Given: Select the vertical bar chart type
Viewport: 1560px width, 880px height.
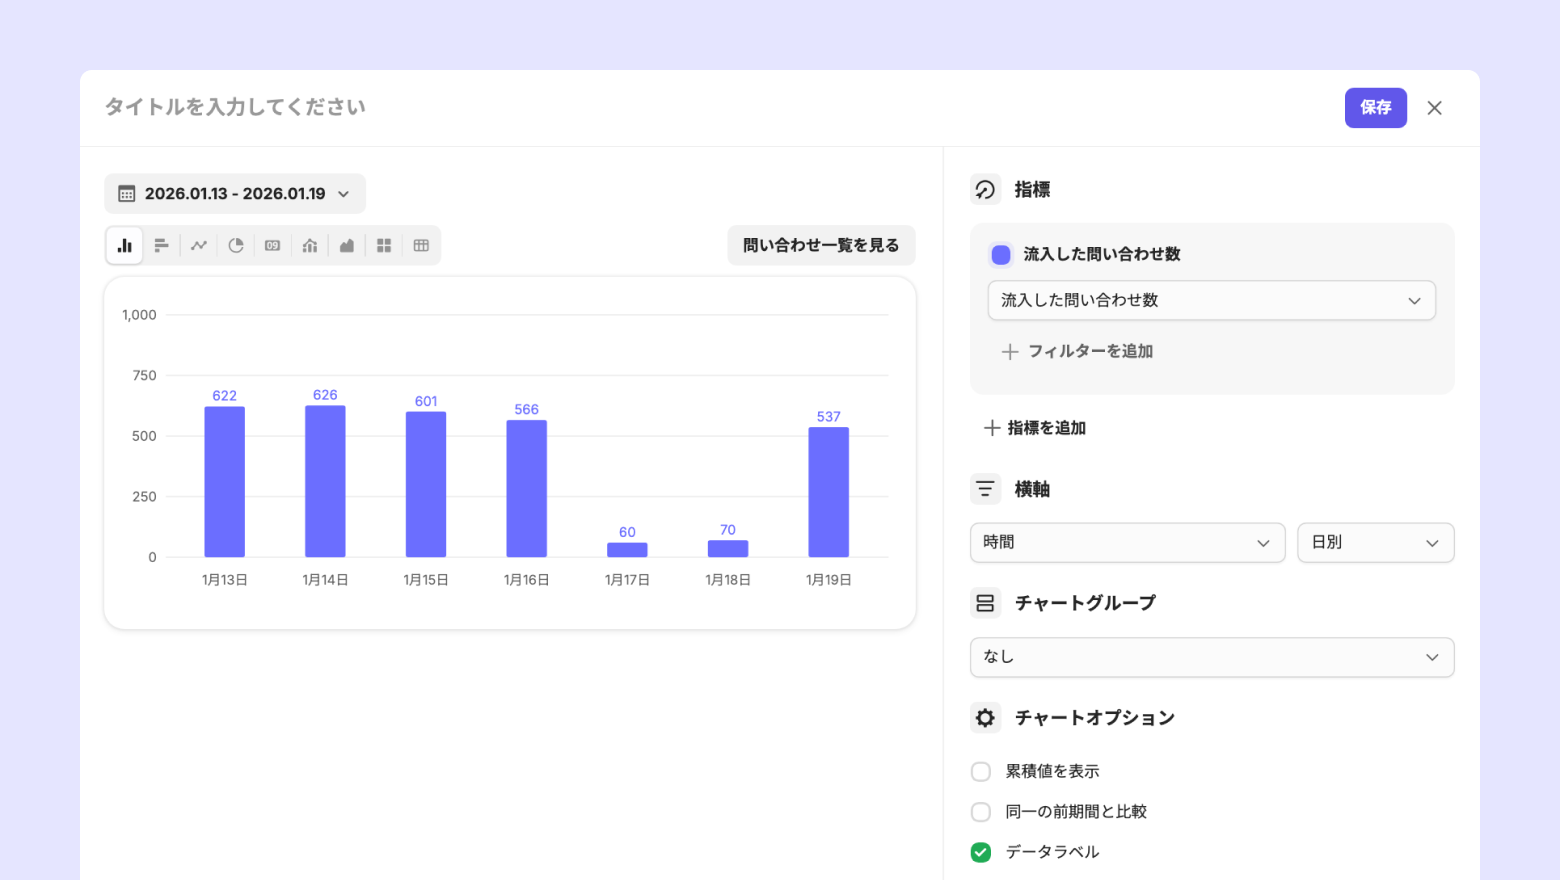Looking at the screenshot, I should point(125,246).
